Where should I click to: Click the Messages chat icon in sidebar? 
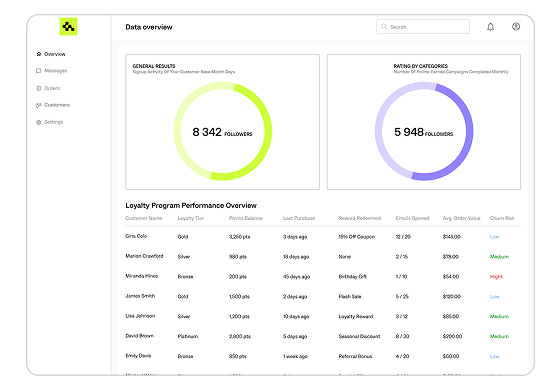(x=39, y=71)
